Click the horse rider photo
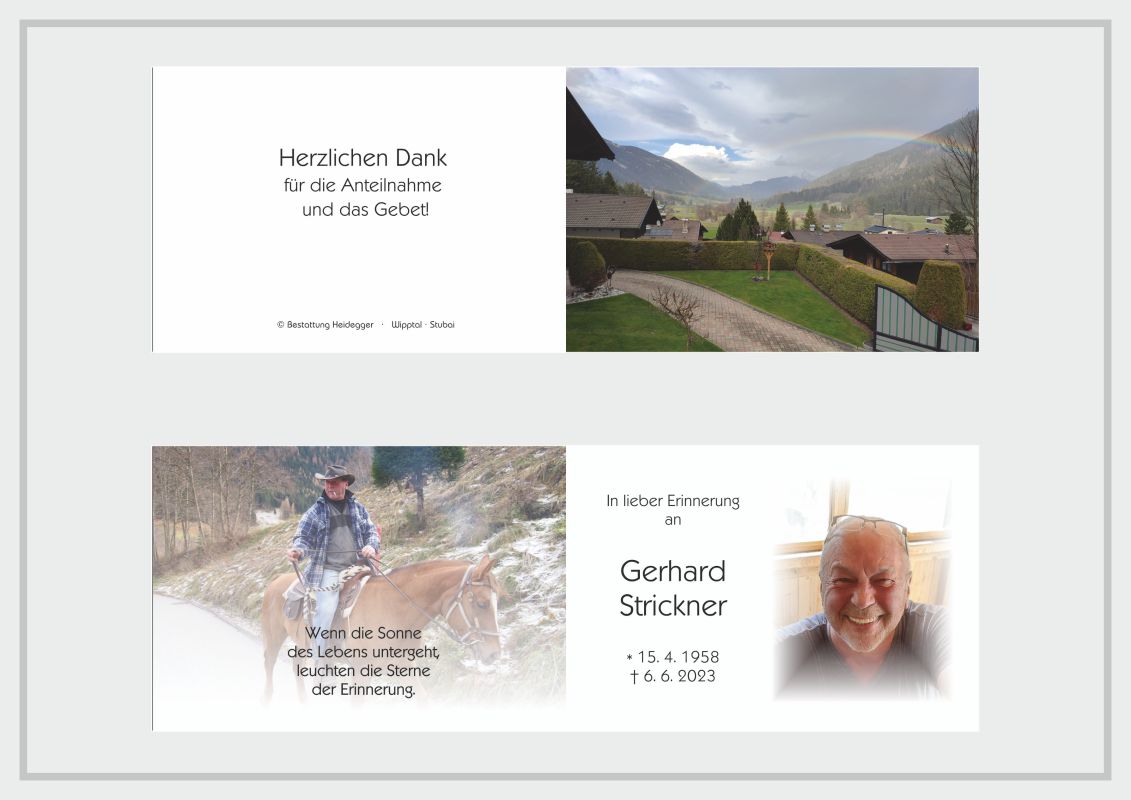This screenshot has height=800, width=1131. coord(359,577)
